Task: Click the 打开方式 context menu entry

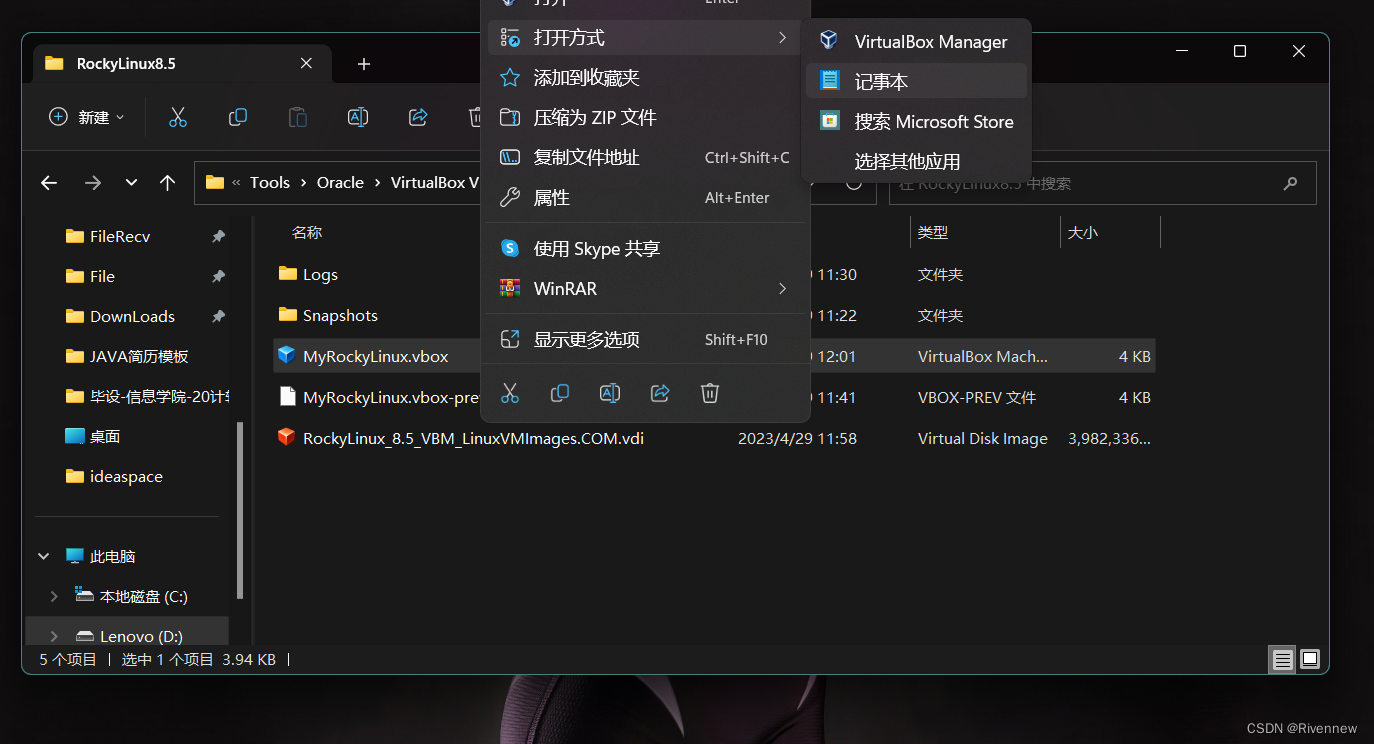Action: pyautogui.click(x=645, y=37)
